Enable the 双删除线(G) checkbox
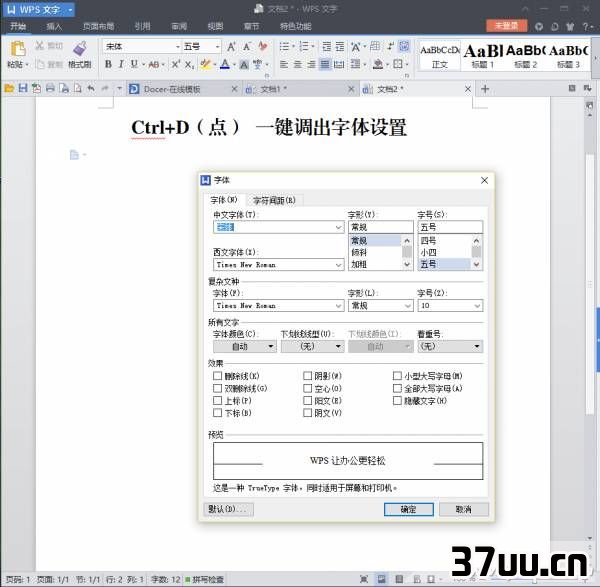600x587 pixels. [x=217, y=388]
